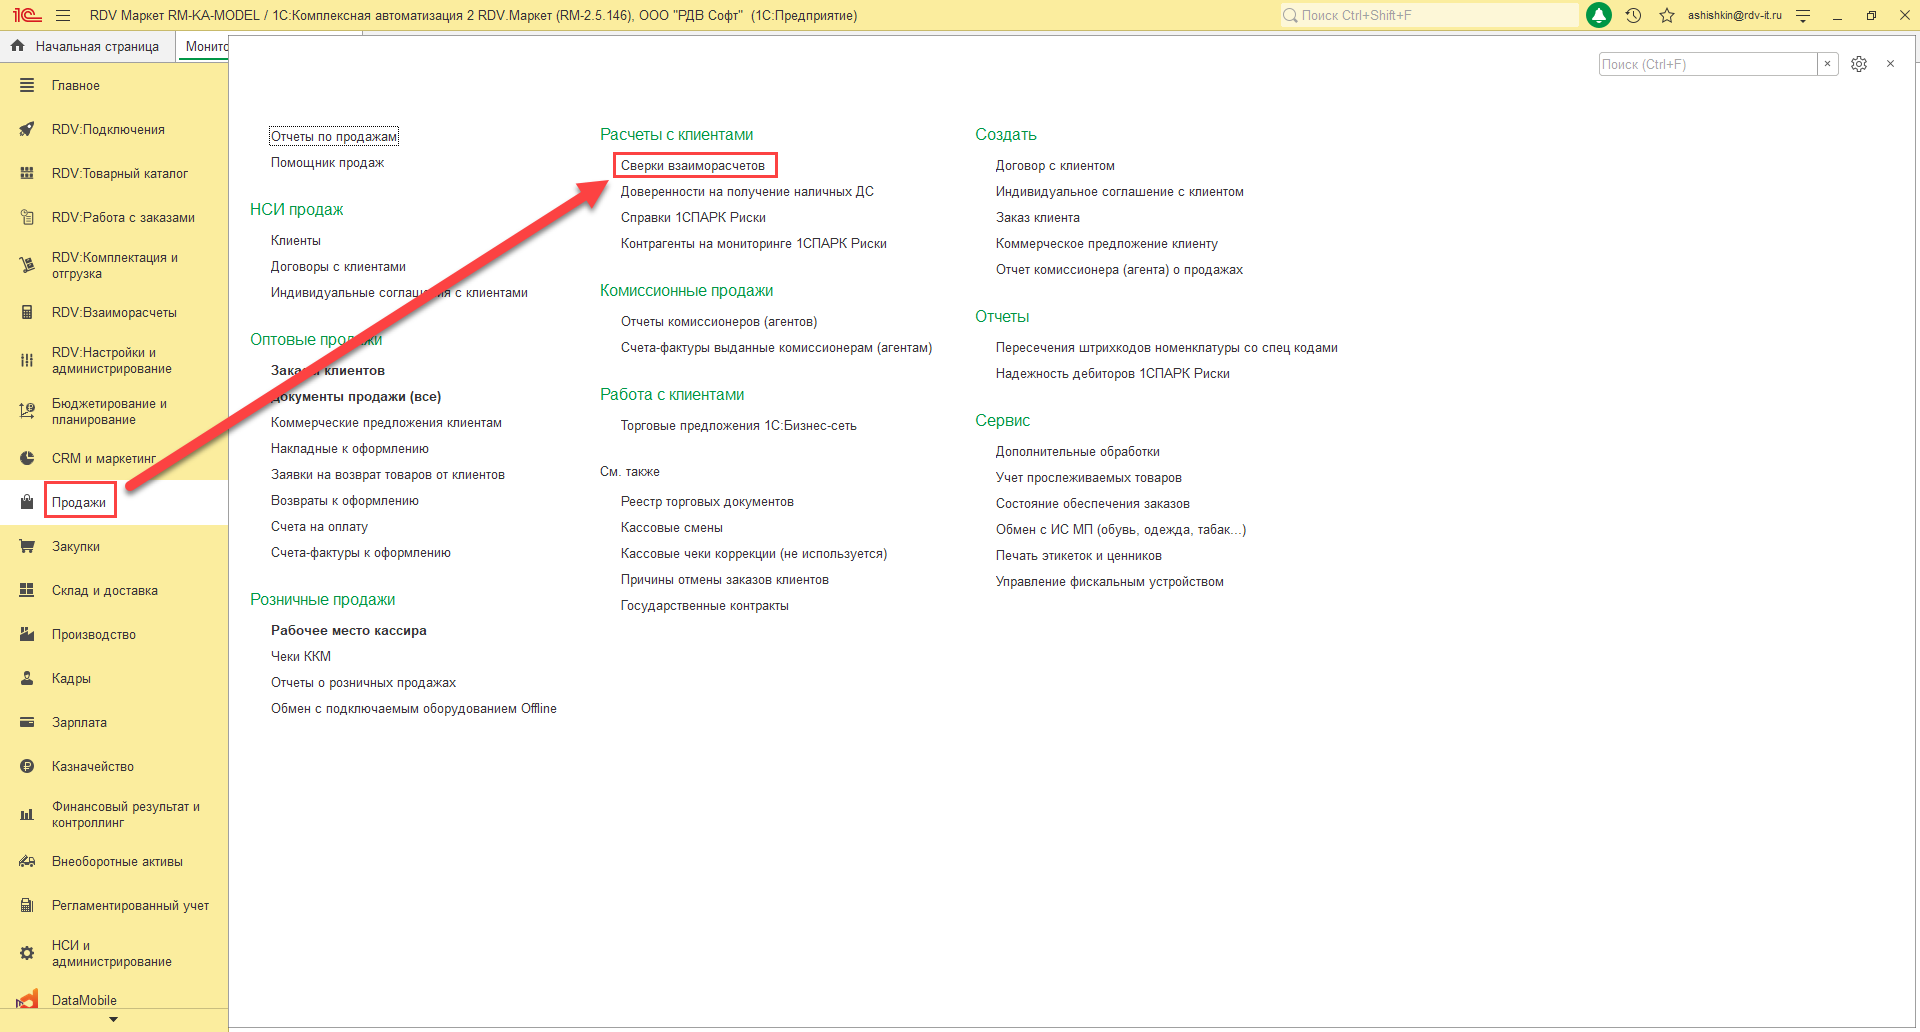Open the history clock icon
Viewport: 1920px width, 1032px height.
coord(1633,15)
